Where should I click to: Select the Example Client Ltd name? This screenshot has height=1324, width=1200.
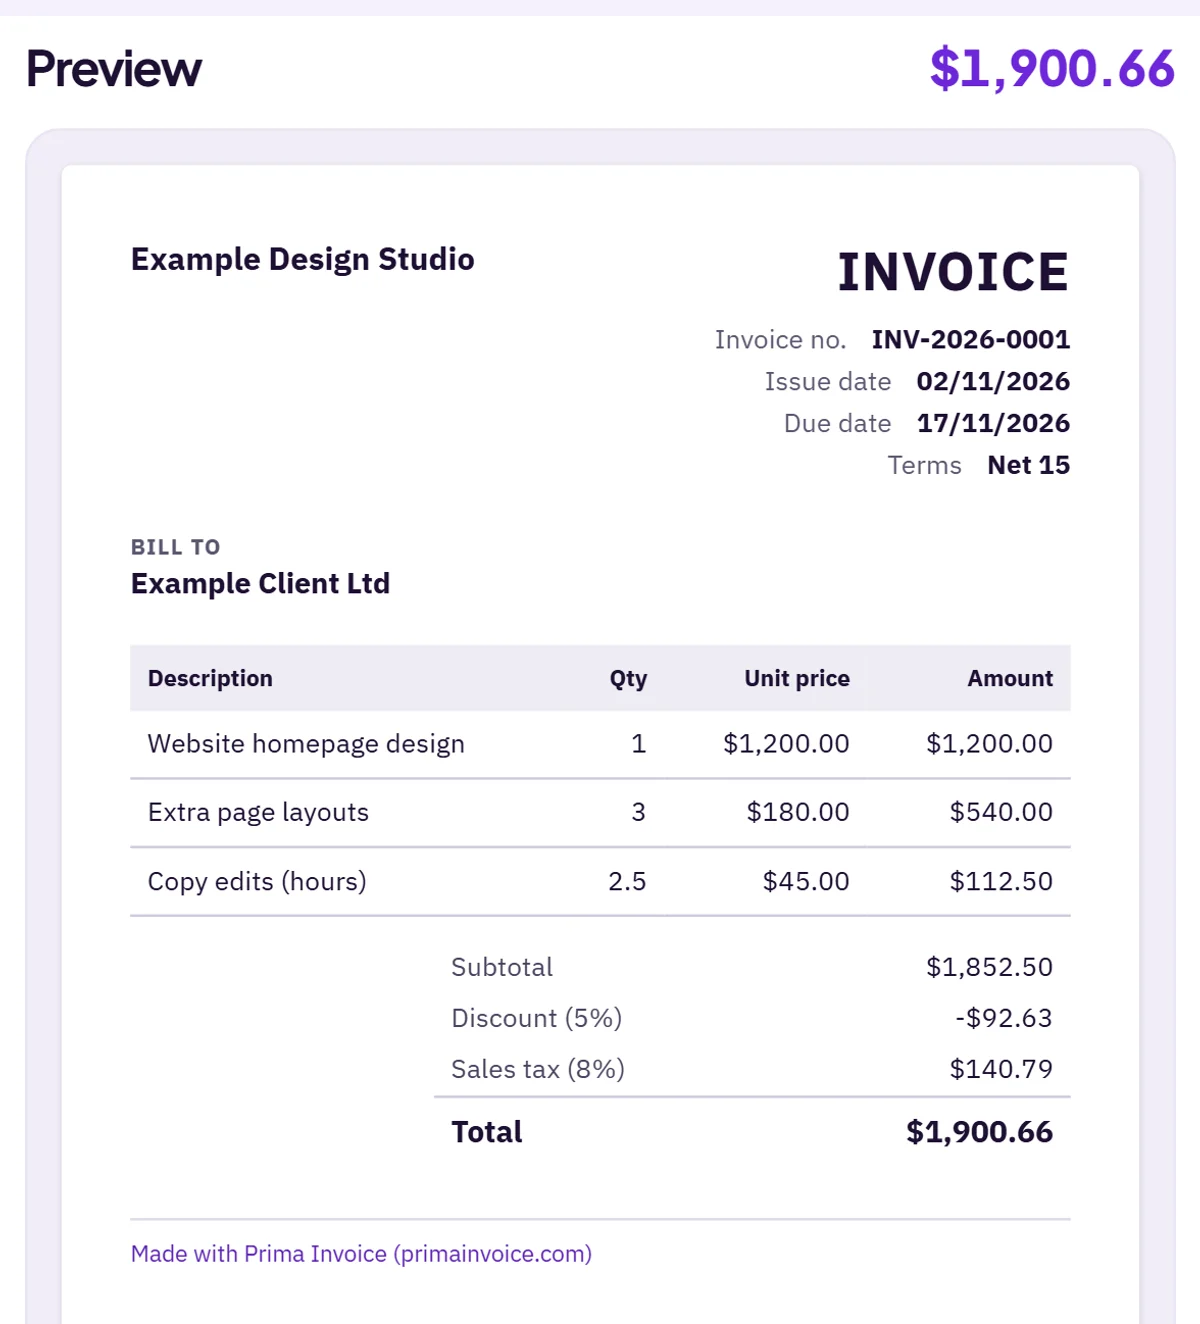260,583
